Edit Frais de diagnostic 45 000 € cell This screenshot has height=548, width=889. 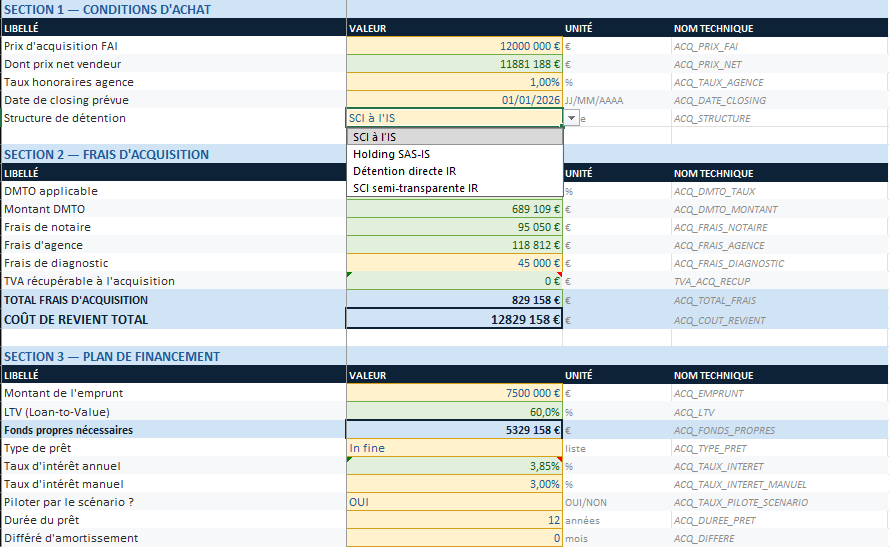[x=454, y=263]
